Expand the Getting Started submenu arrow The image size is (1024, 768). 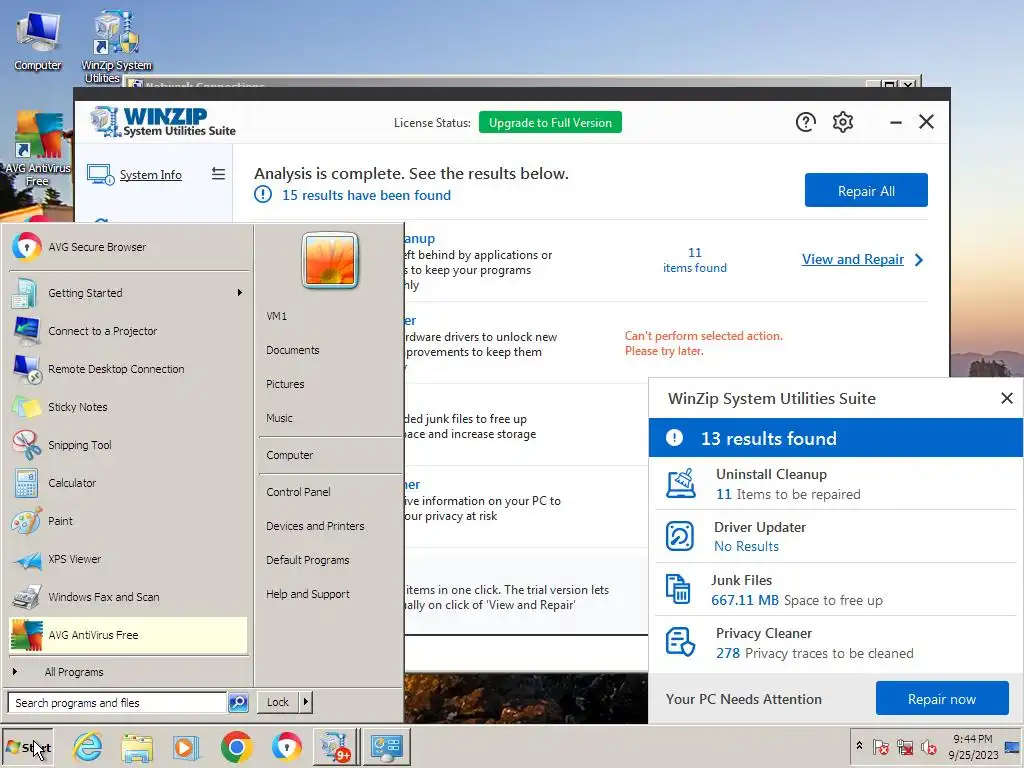coord(240,293)
